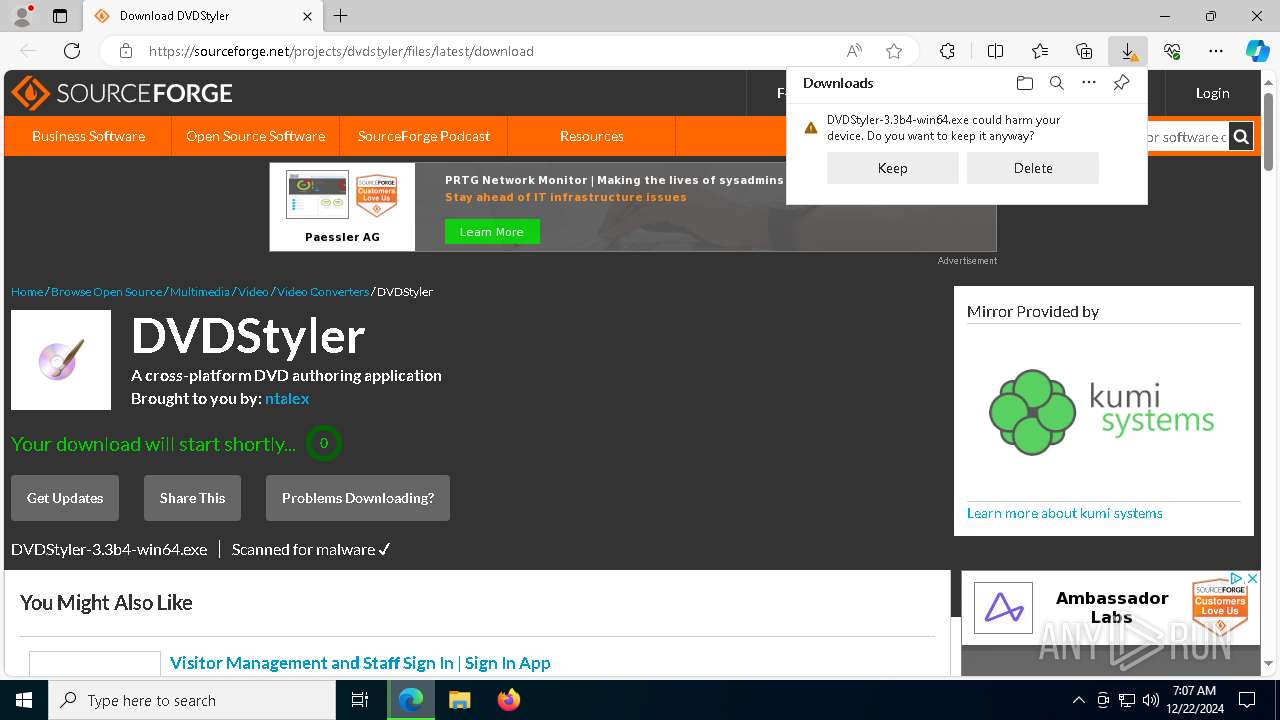Click the Problems Downloading? button
Viewport: 1280px width, 720px height.
(x=358, y=498)
